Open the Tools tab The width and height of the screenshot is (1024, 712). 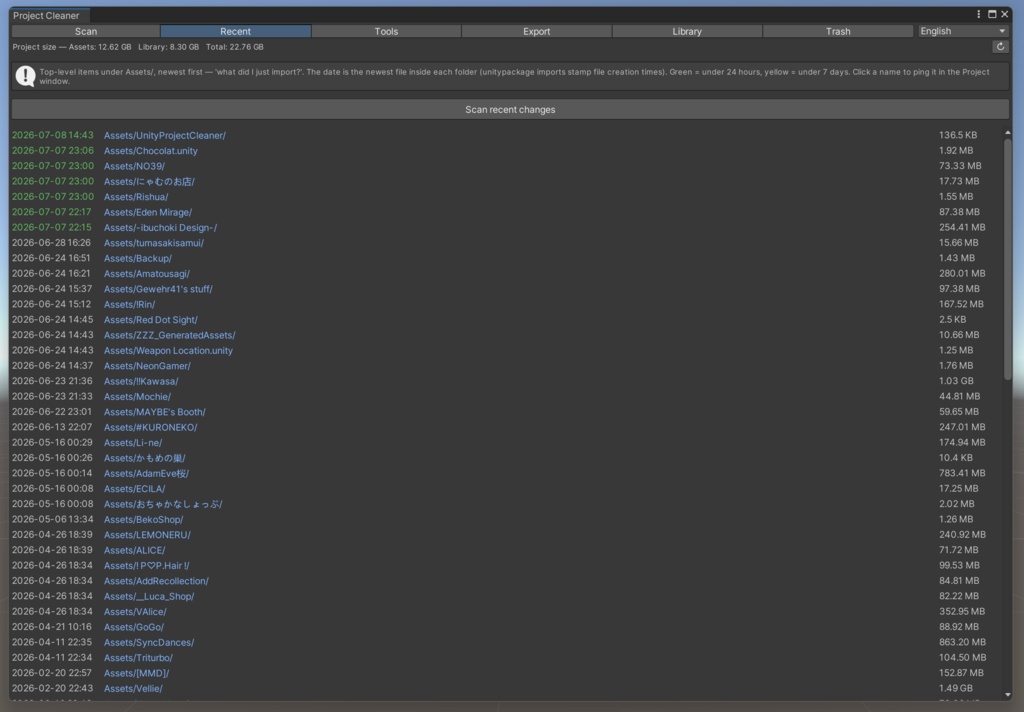point(386,31)
